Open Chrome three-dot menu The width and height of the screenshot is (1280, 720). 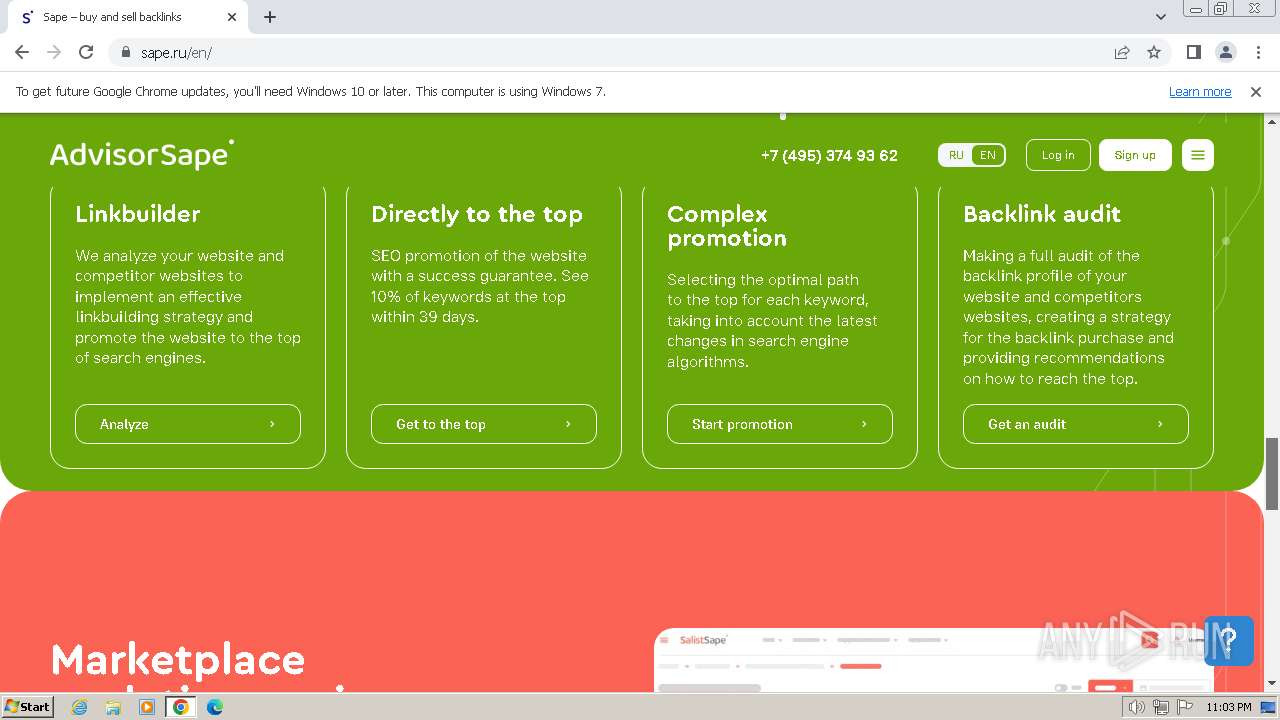coord(1257,52)
